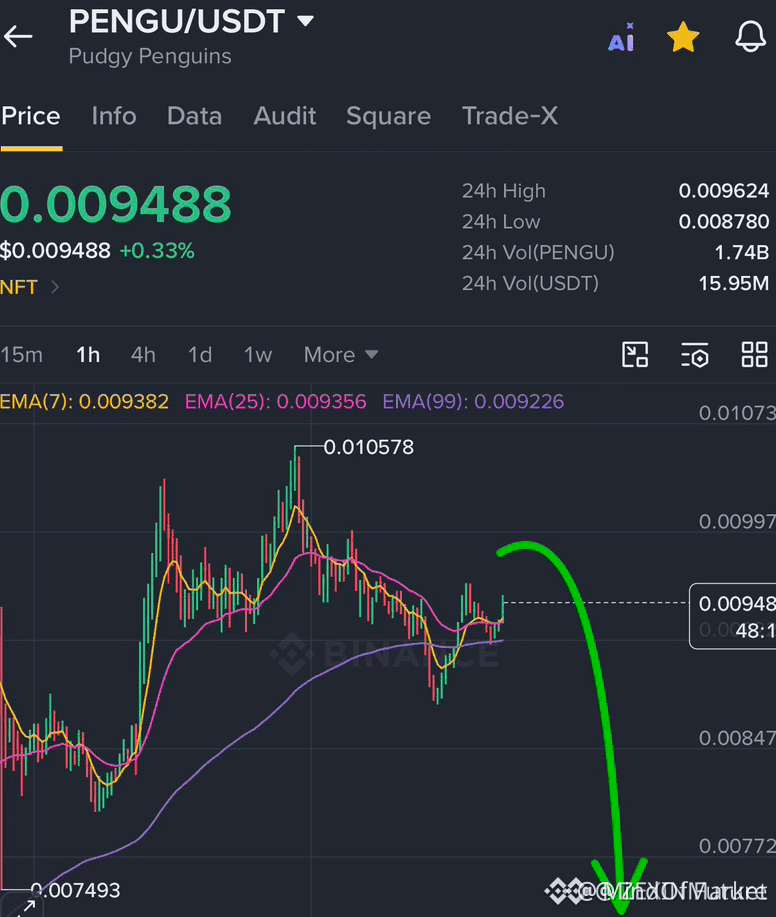Switch to the Data tab

[x=195, y=116]
